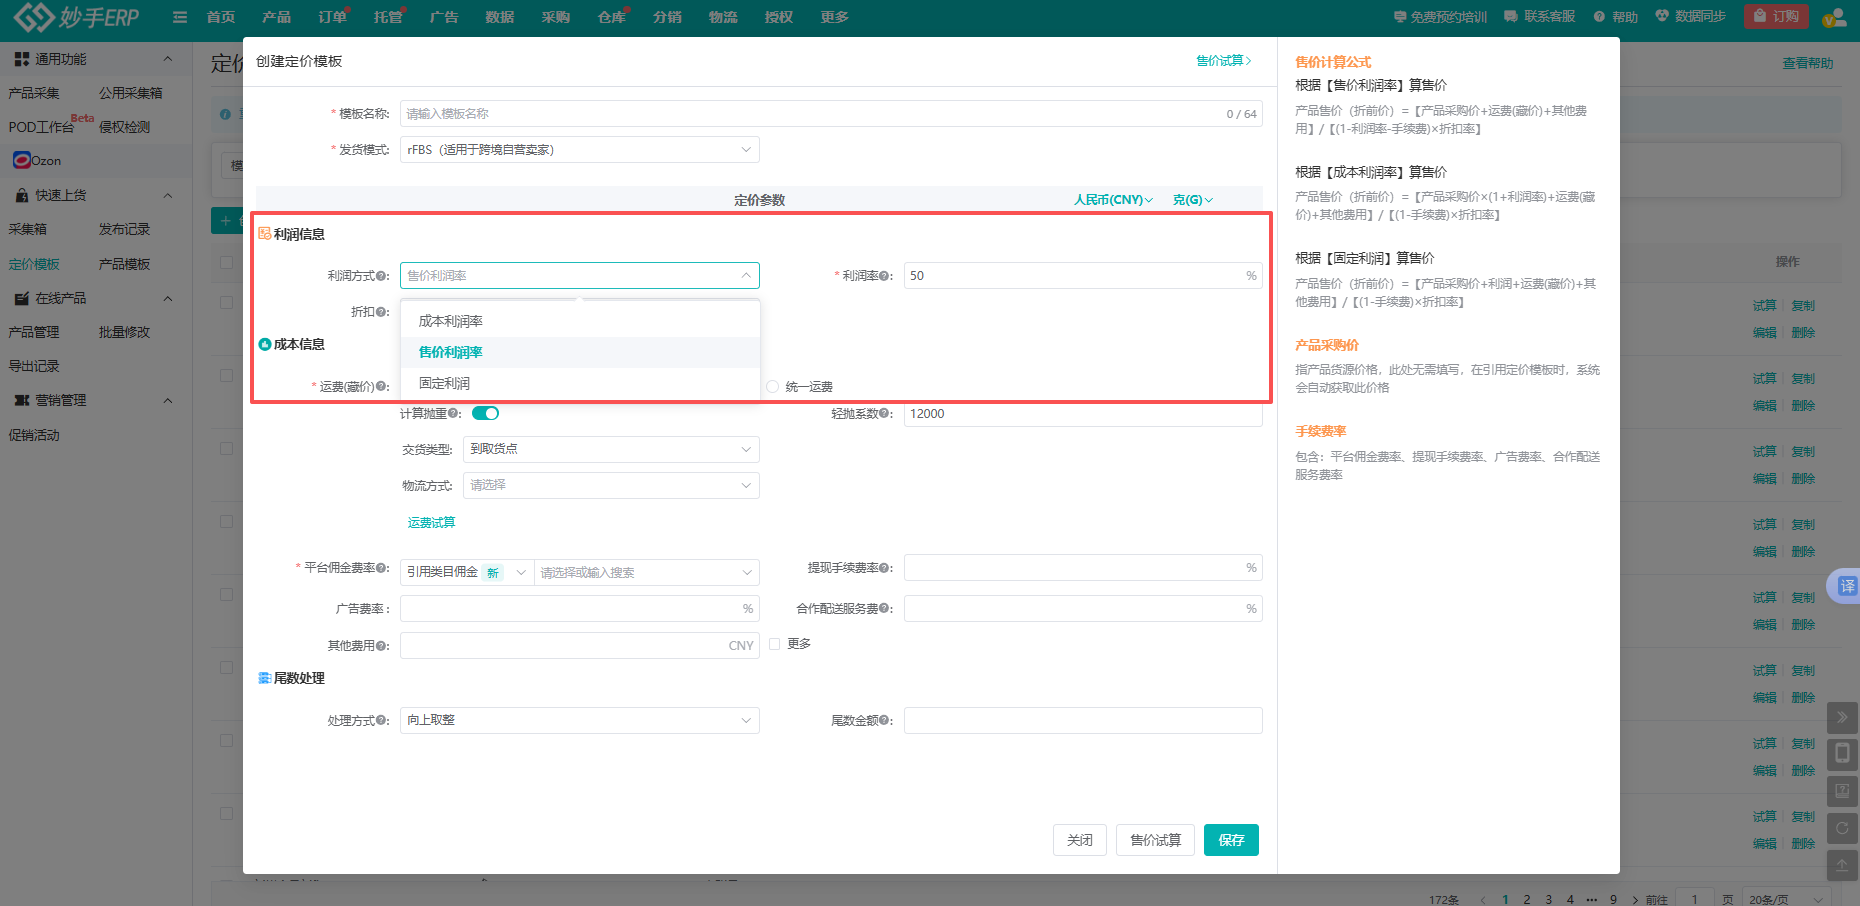The width and height of the screenshot is (1860, 906).
Task: Open the 运费试算 link
Action: 431,523
